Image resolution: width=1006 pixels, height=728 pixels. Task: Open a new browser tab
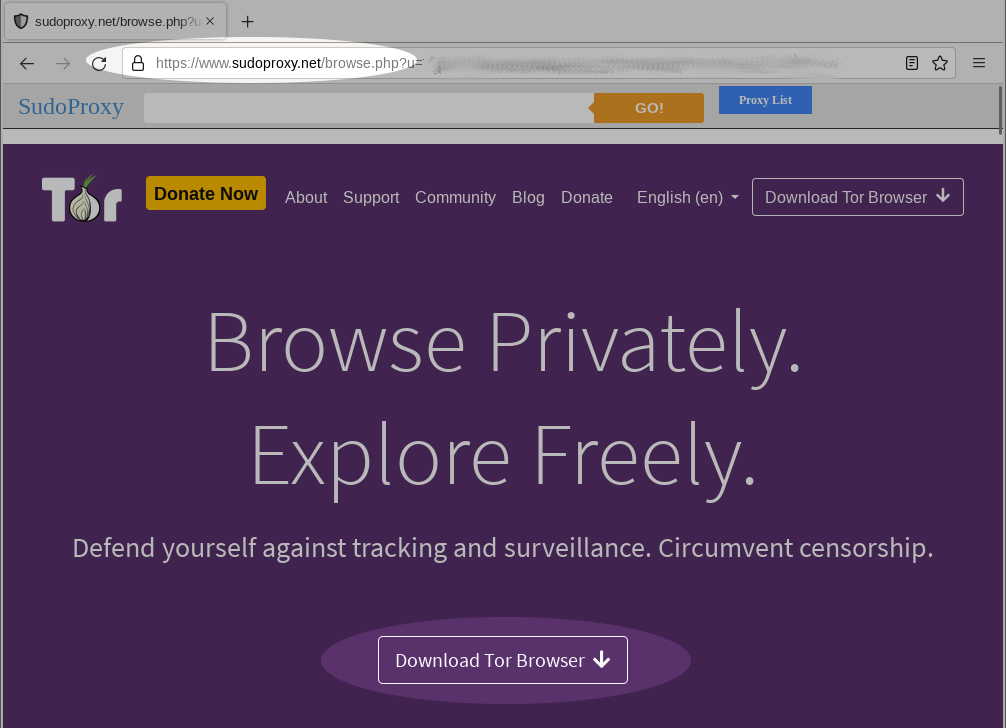248,21
